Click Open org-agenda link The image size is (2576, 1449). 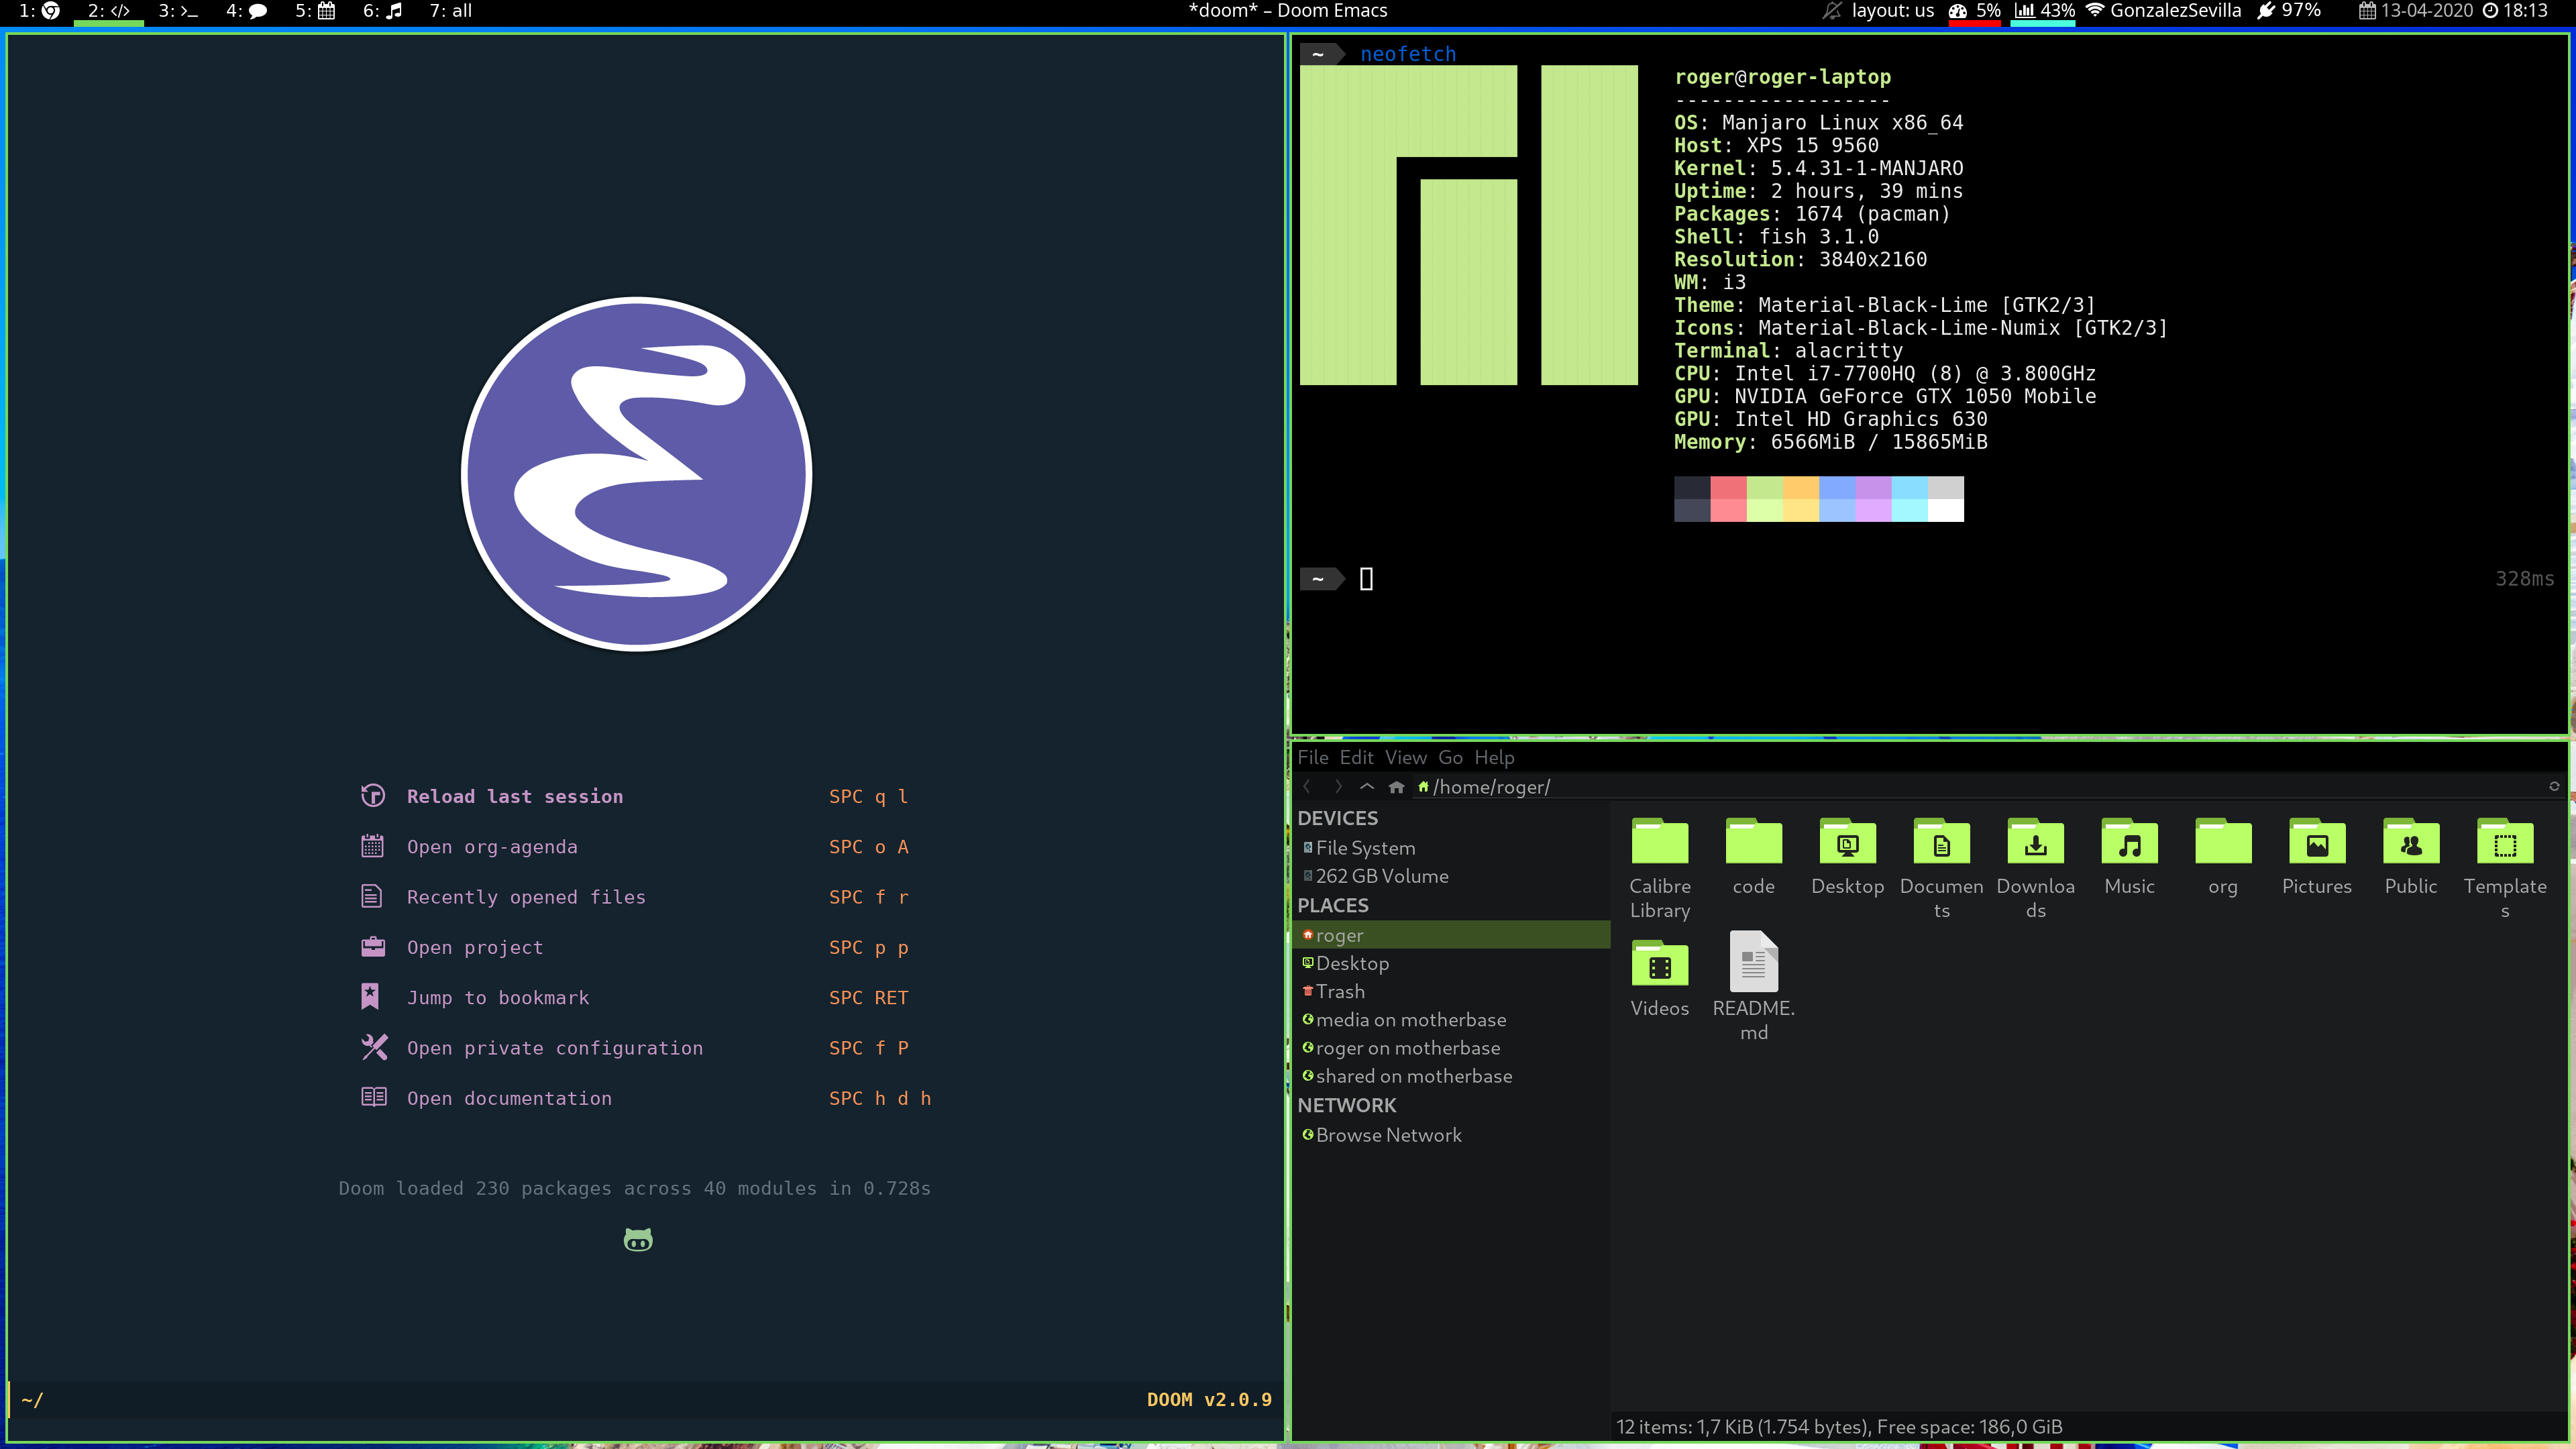(x=492, y=846)
